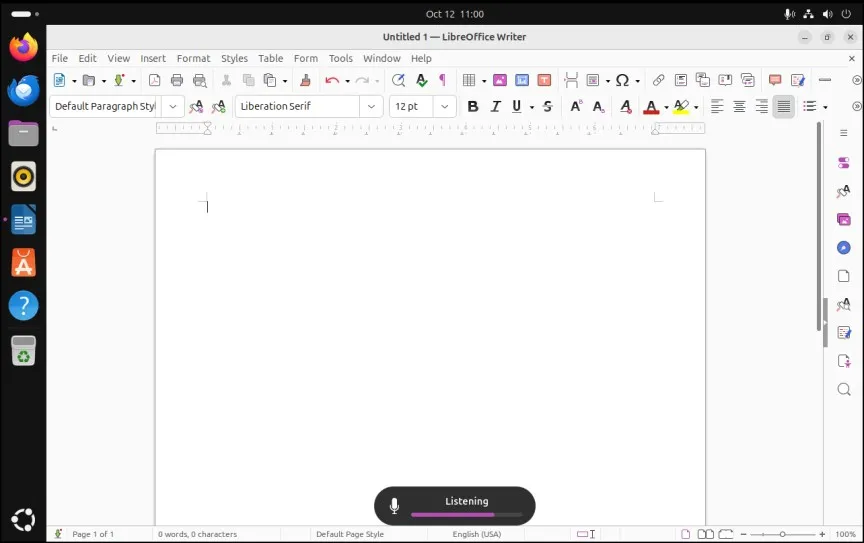Click the Omega special character icon
This screenshot has height=543, width=864.
click(623, 80)
